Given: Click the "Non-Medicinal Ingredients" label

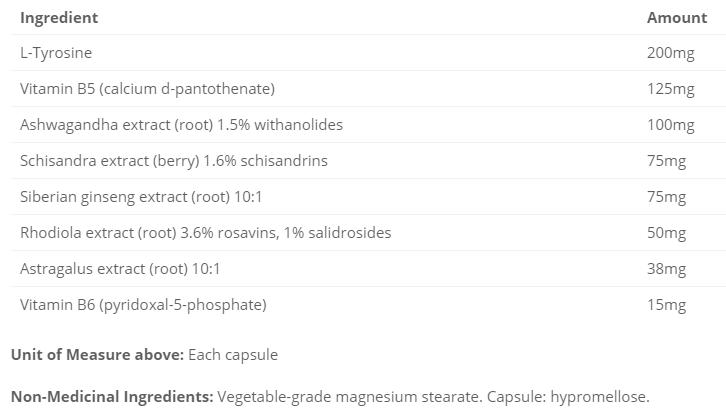Looking at the screenshot, I should [112, 396].
